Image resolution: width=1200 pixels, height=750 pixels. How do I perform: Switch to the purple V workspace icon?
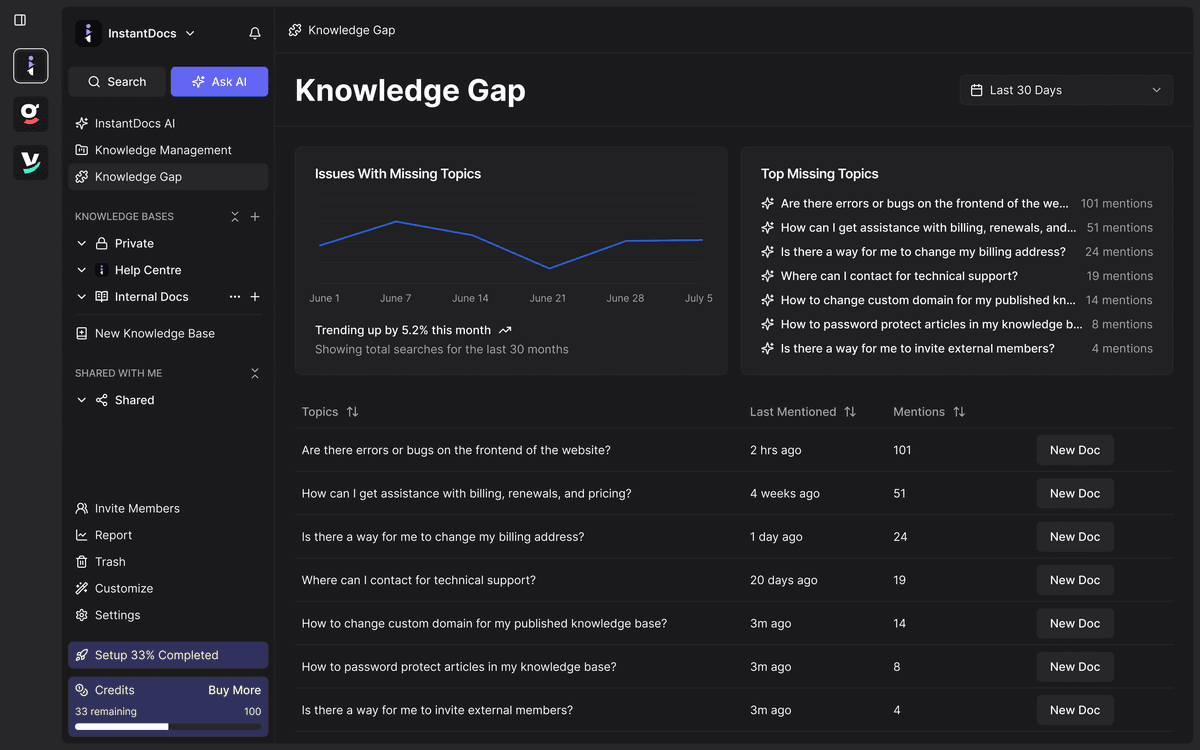pos(31,162)
